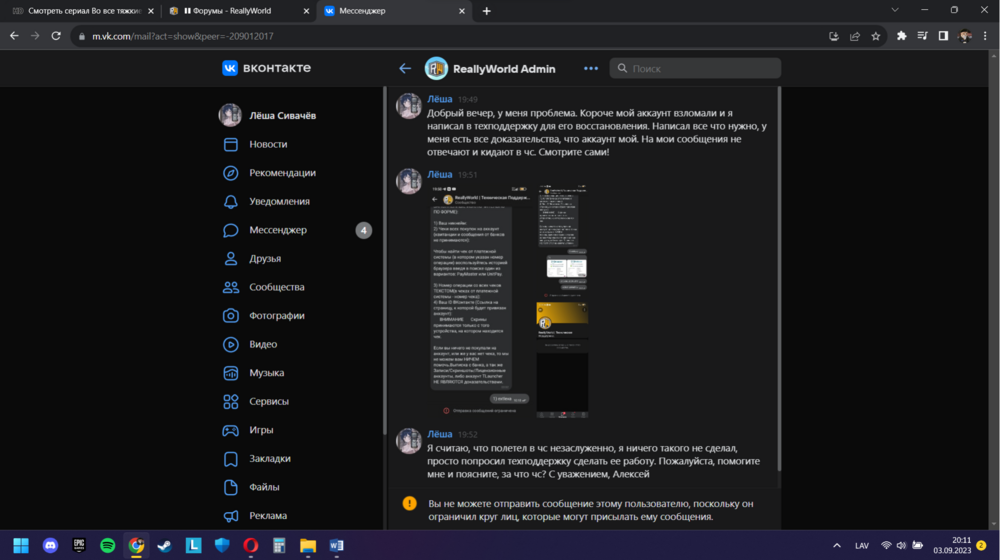This screenshot has width=1000, height=560.
Task: Open Друзья friends list
Action: click(265, 258)
